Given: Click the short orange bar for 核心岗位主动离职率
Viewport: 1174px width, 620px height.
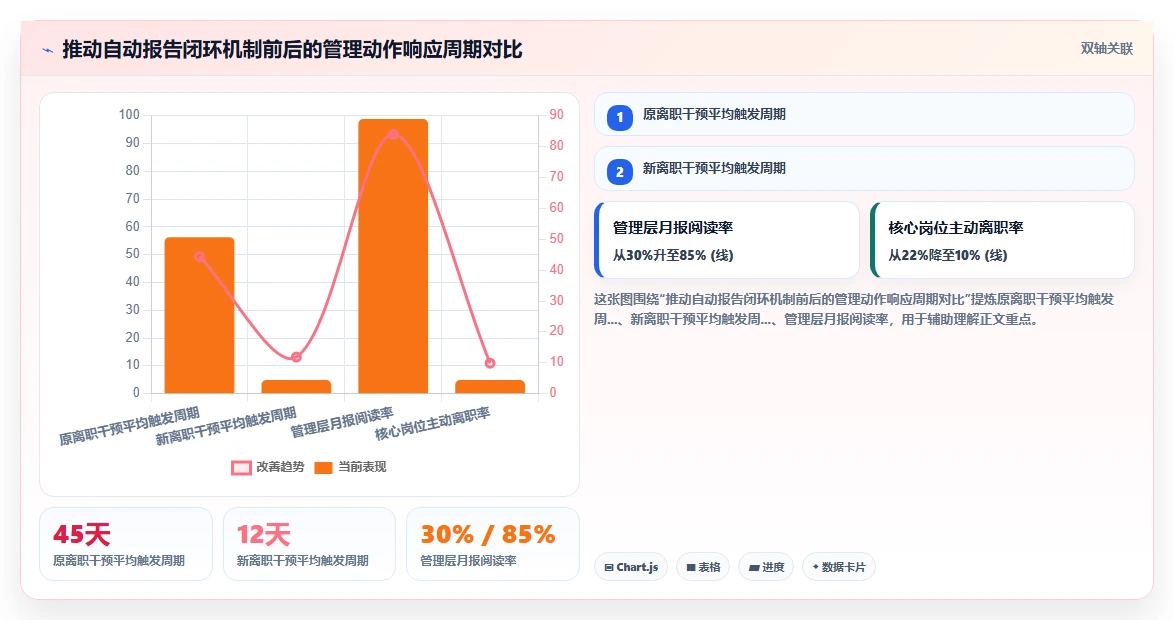Looking at the screenshot, I should (490, 386).
